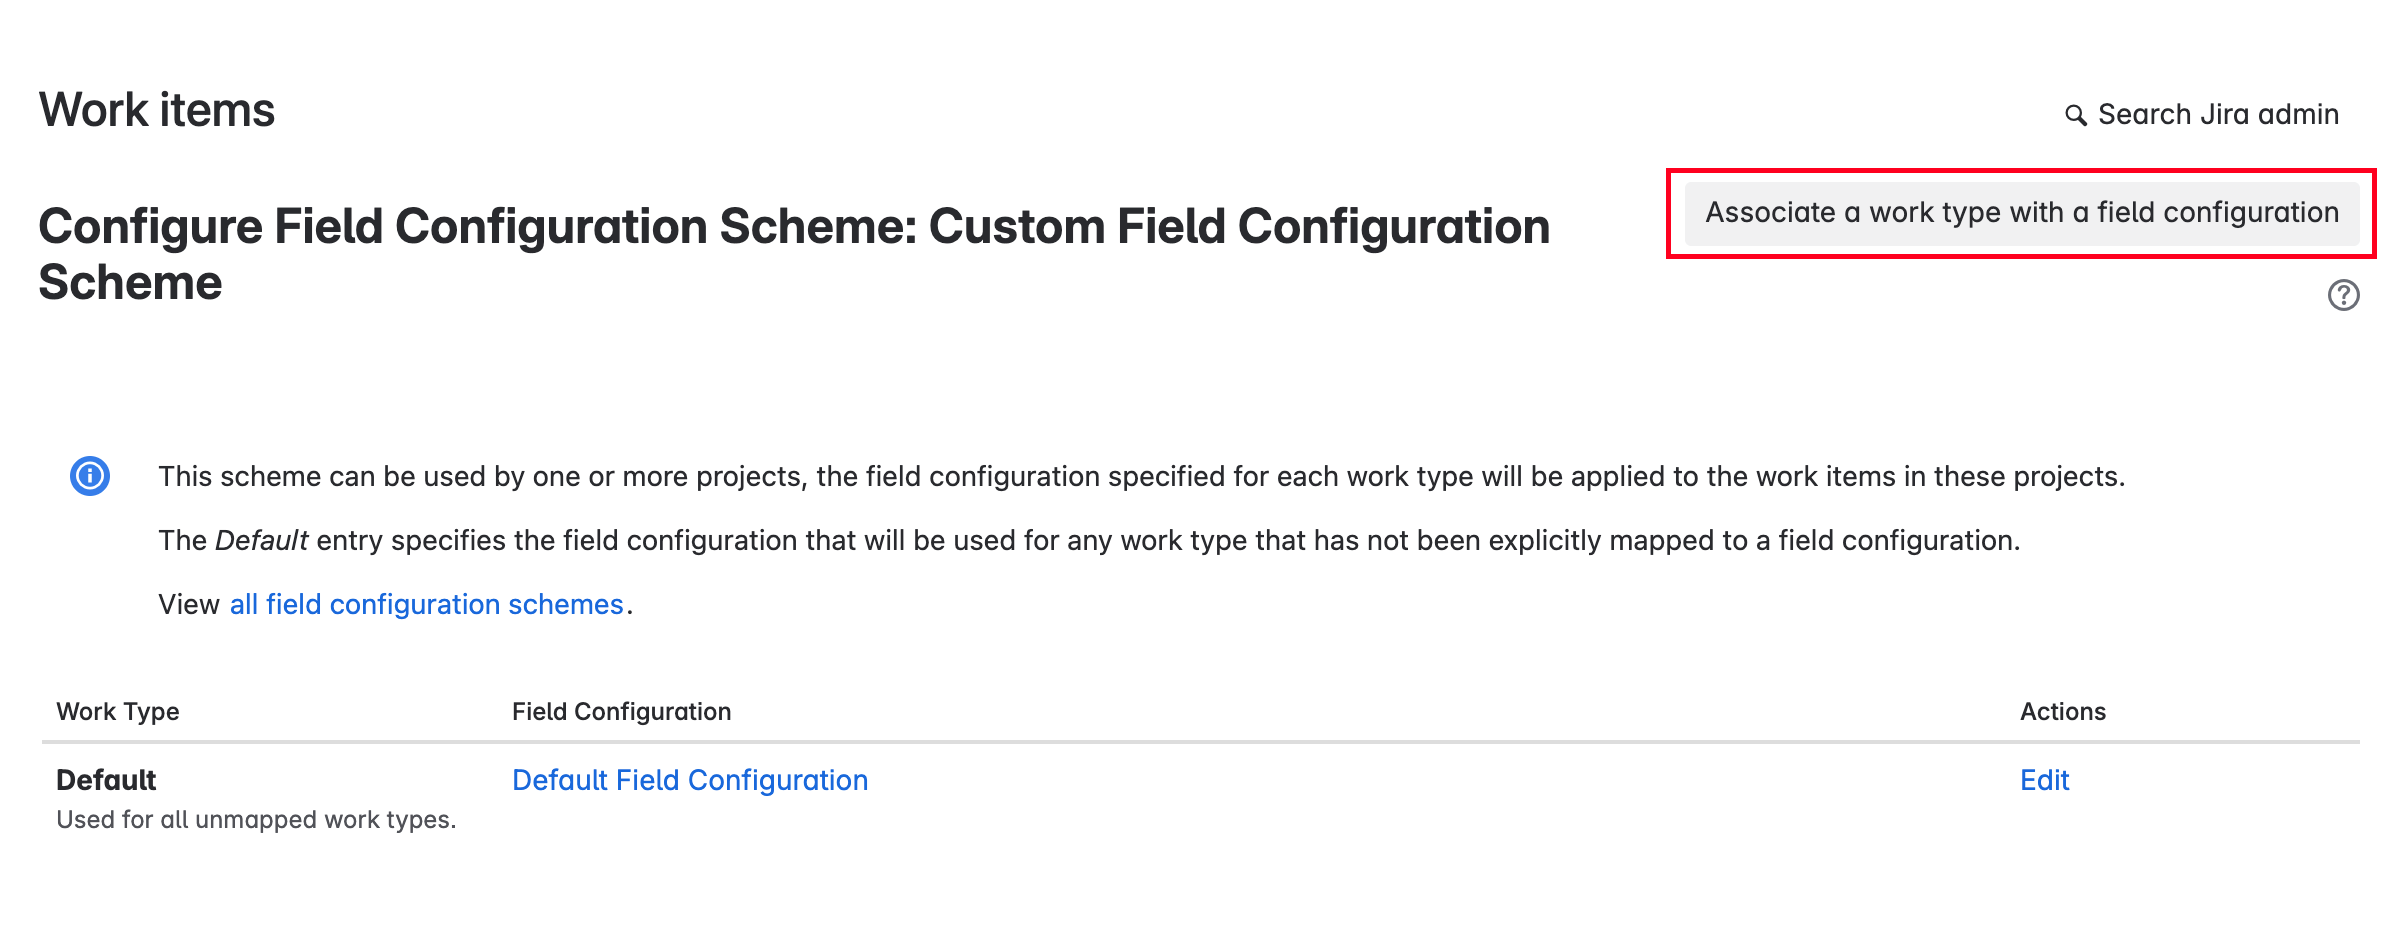Click the blue info circle icon
Screen dimensions: 2388x936
[90, 476]
